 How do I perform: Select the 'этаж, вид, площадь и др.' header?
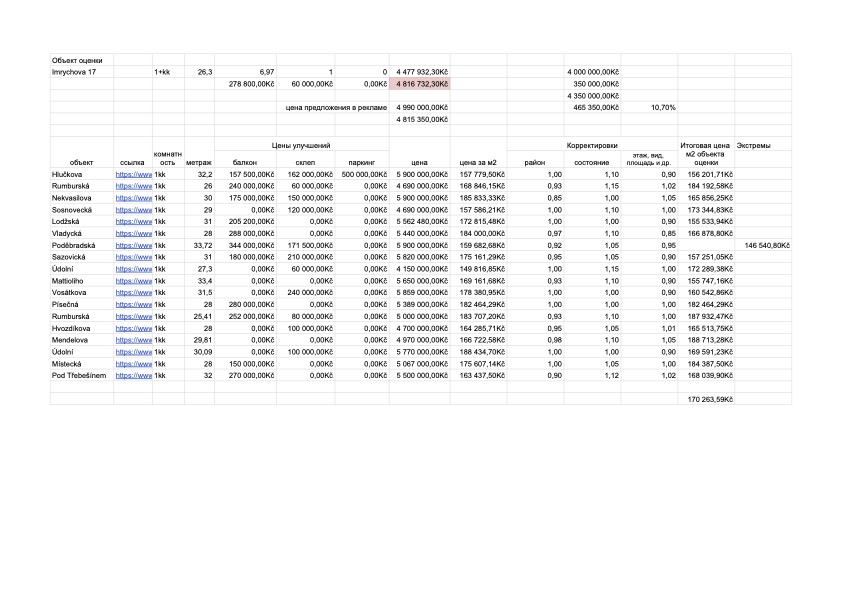(648, 159)
